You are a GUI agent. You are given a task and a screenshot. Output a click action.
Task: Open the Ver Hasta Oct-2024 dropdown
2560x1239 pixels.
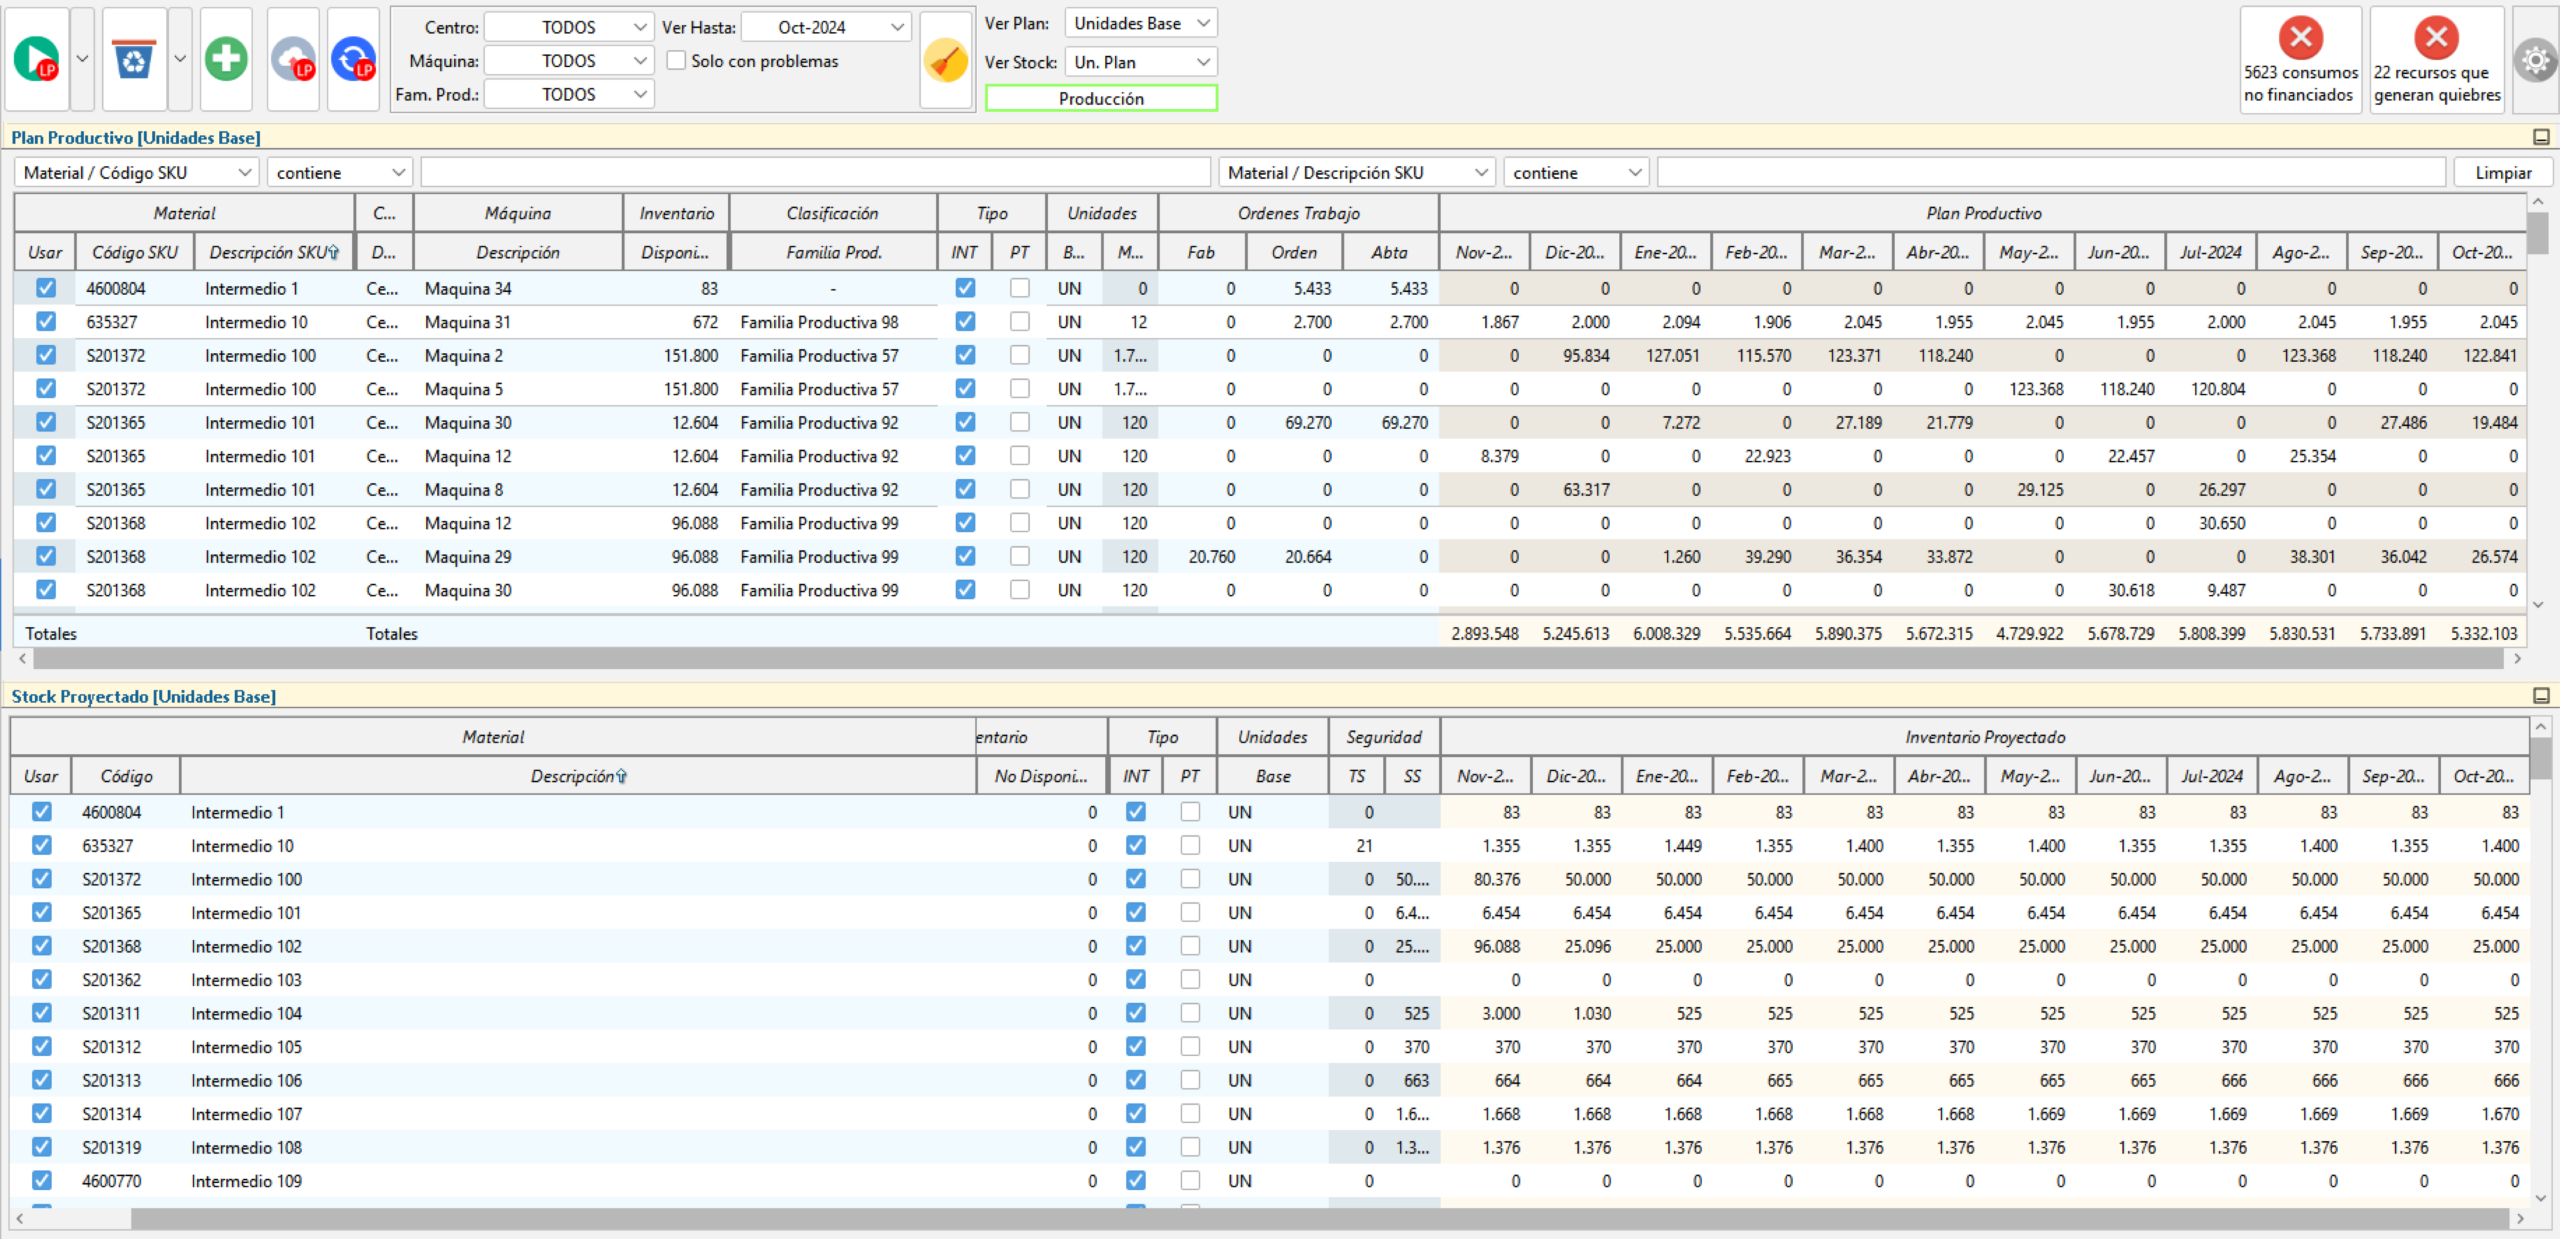[x=825, y=27]
